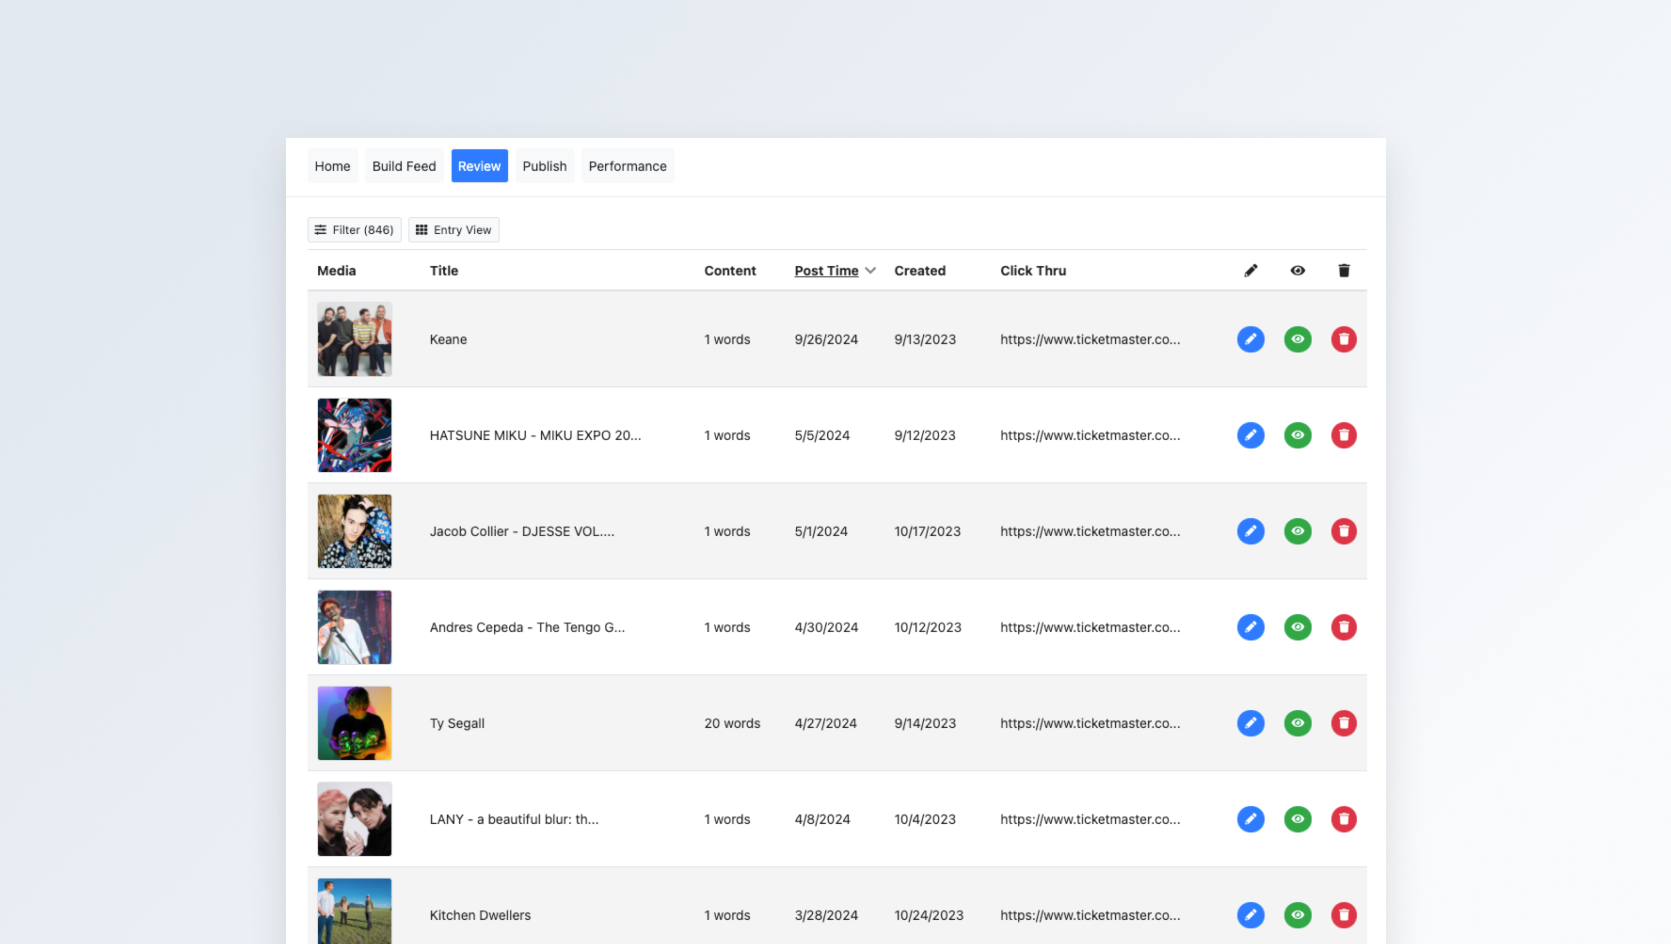Toggle the eye icon in the header row
This screenshot has width=1671, height=944.
pyautogui.click(x=1297, y=270)
